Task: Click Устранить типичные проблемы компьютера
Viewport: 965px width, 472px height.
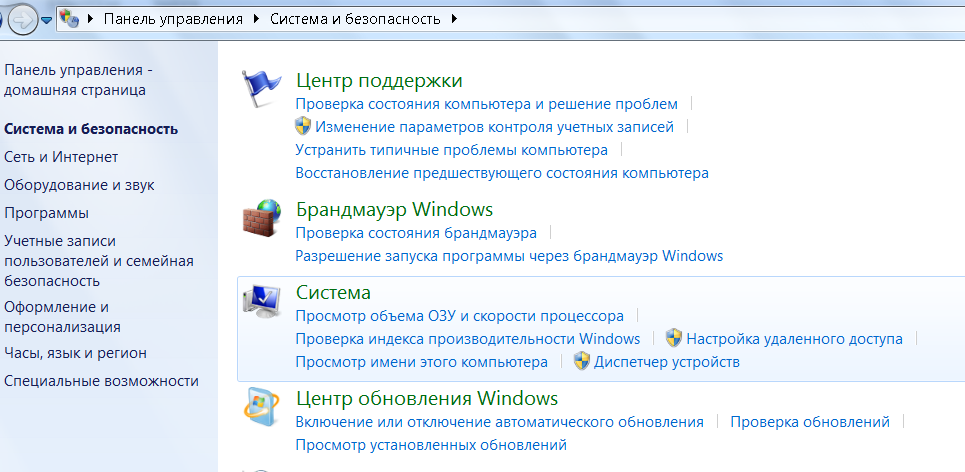Action: point(452,150)
